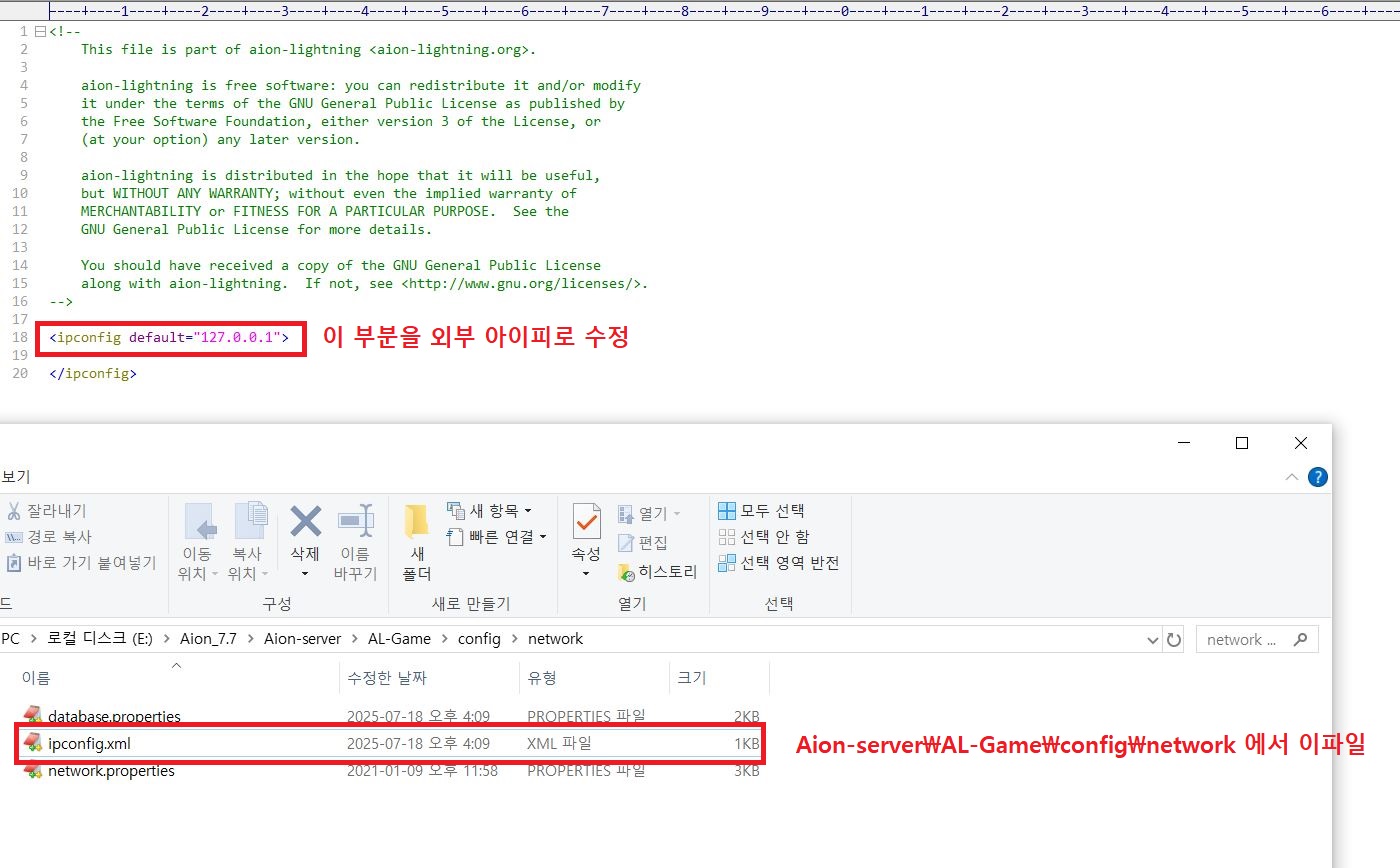Screen dimensions: 1400x868
Task: Create a new folder (새 폴더)
Action: coord(417,541)
